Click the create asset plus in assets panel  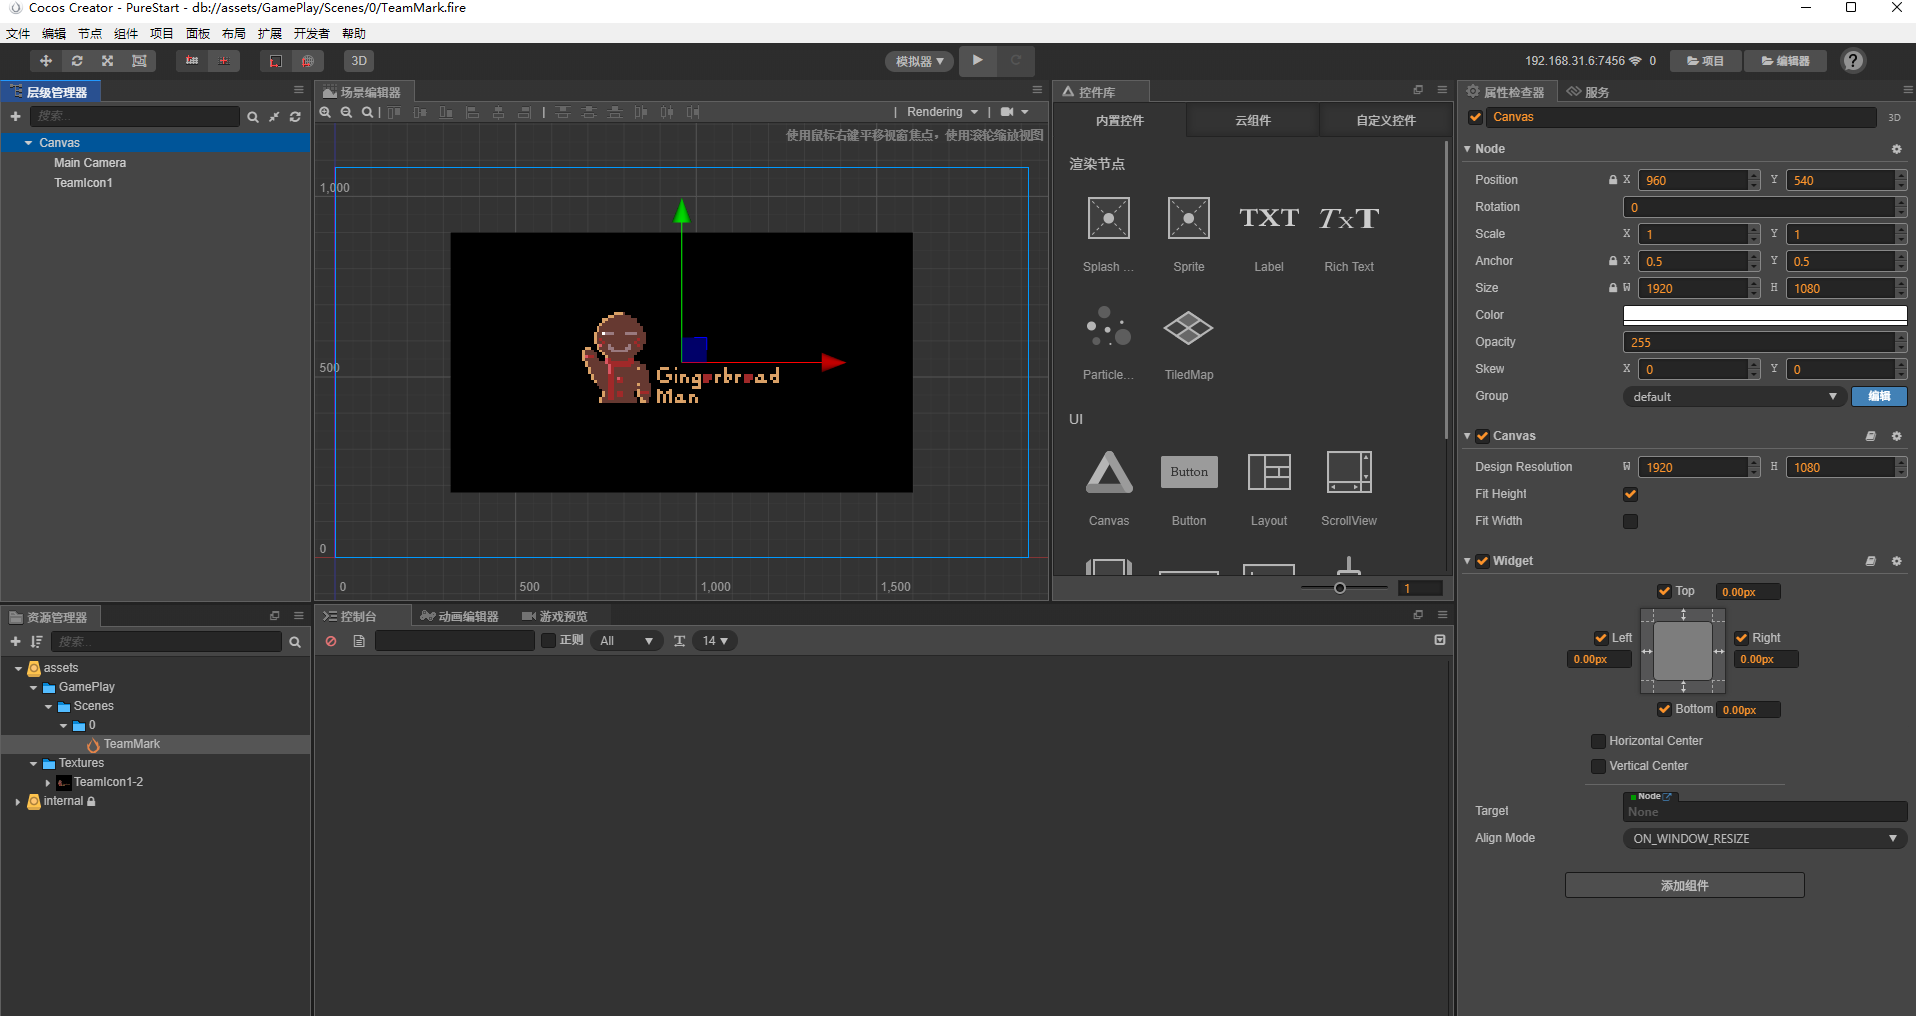15,642
